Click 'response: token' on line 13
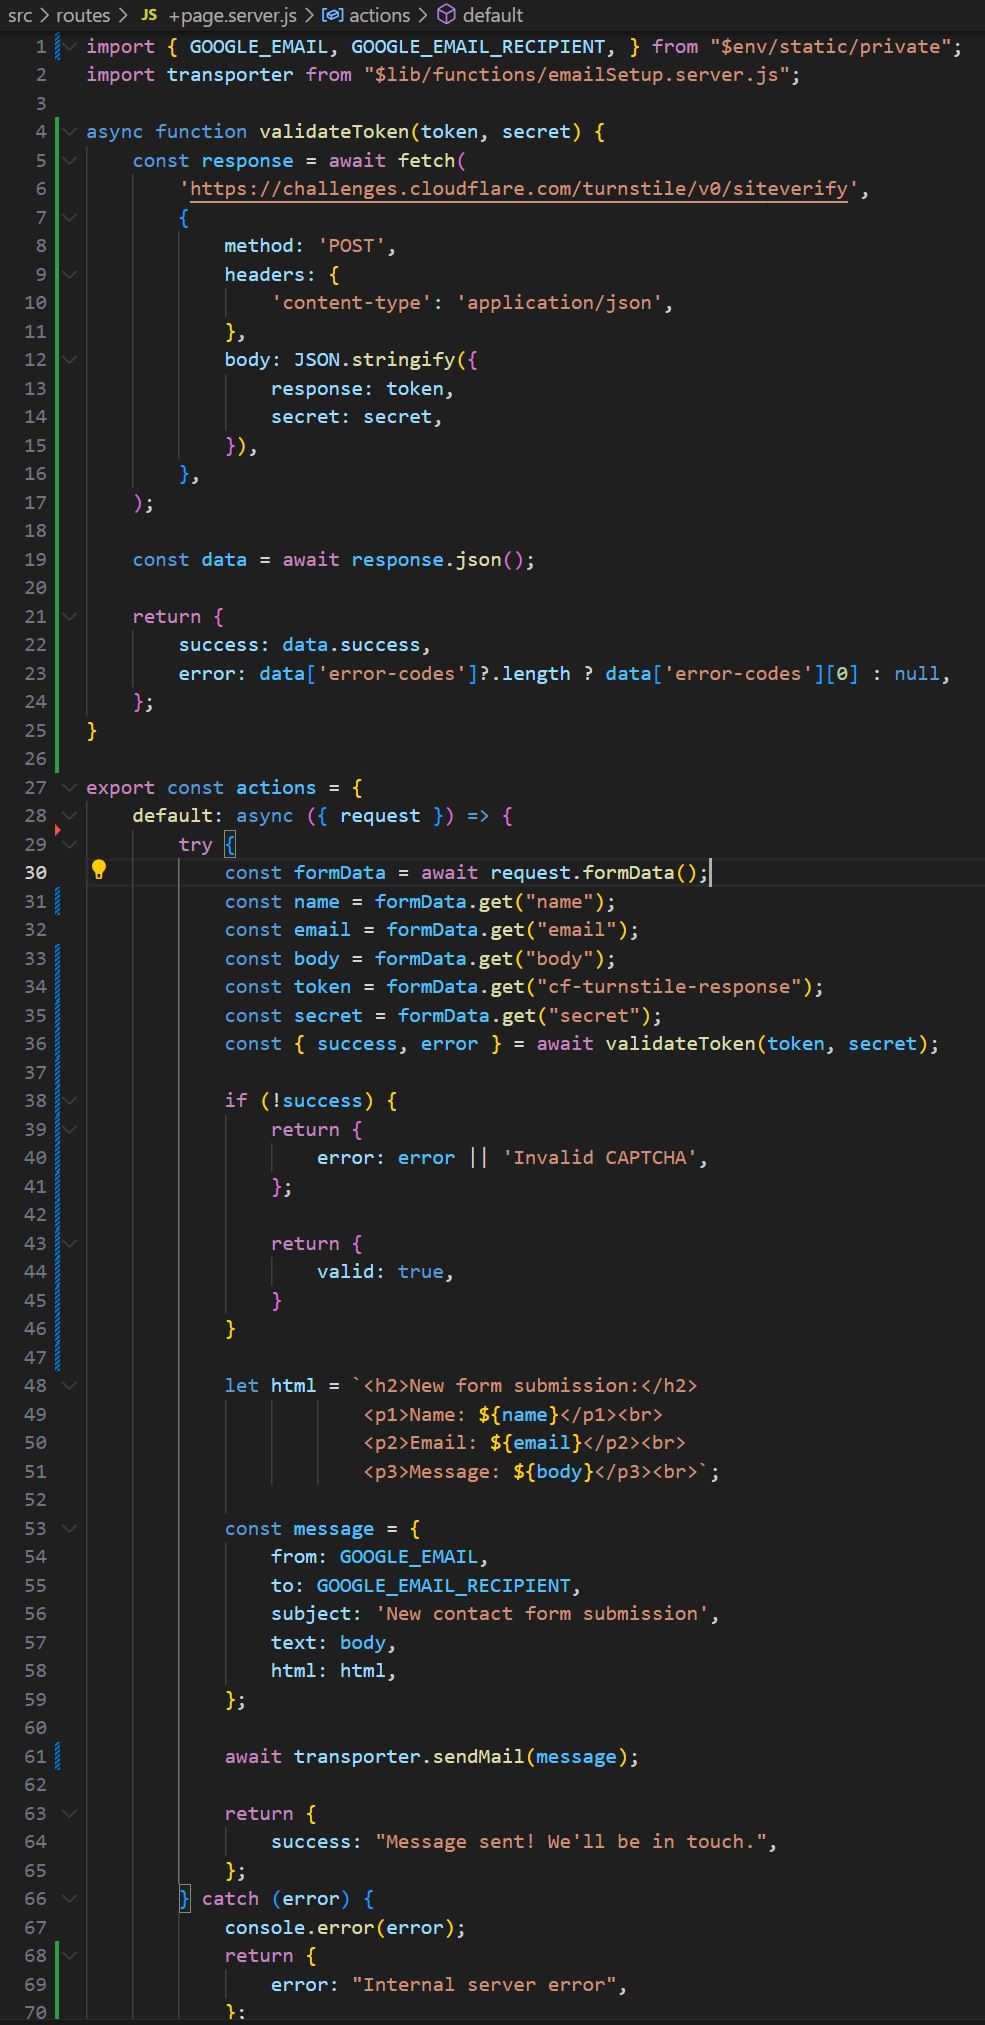The height and width of the screenshot is (2025, 985). click(357, 388)
